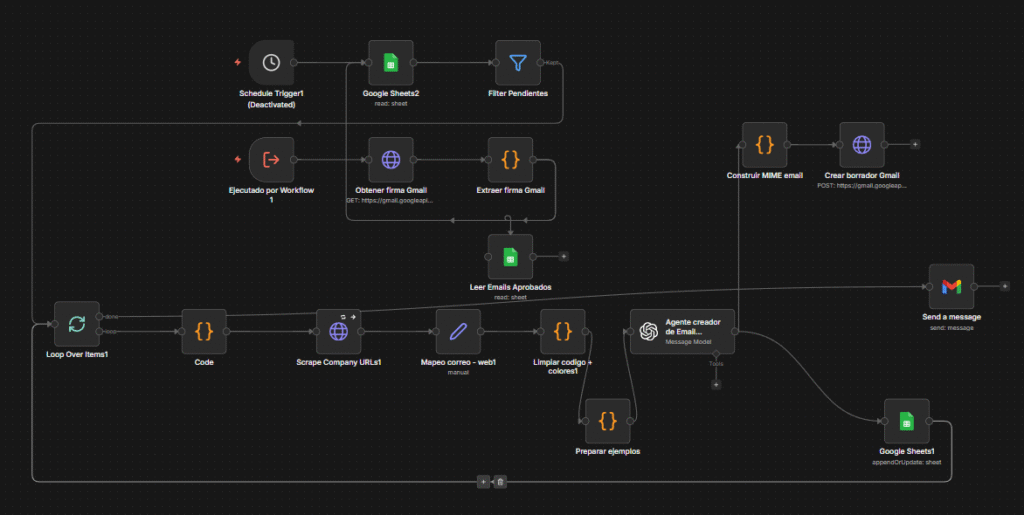This screenshot has width=1024, height=515.
Task: Select the Mapeo correo - web1 pencil node
Action: pyautogui.click(x=458, y=332)
